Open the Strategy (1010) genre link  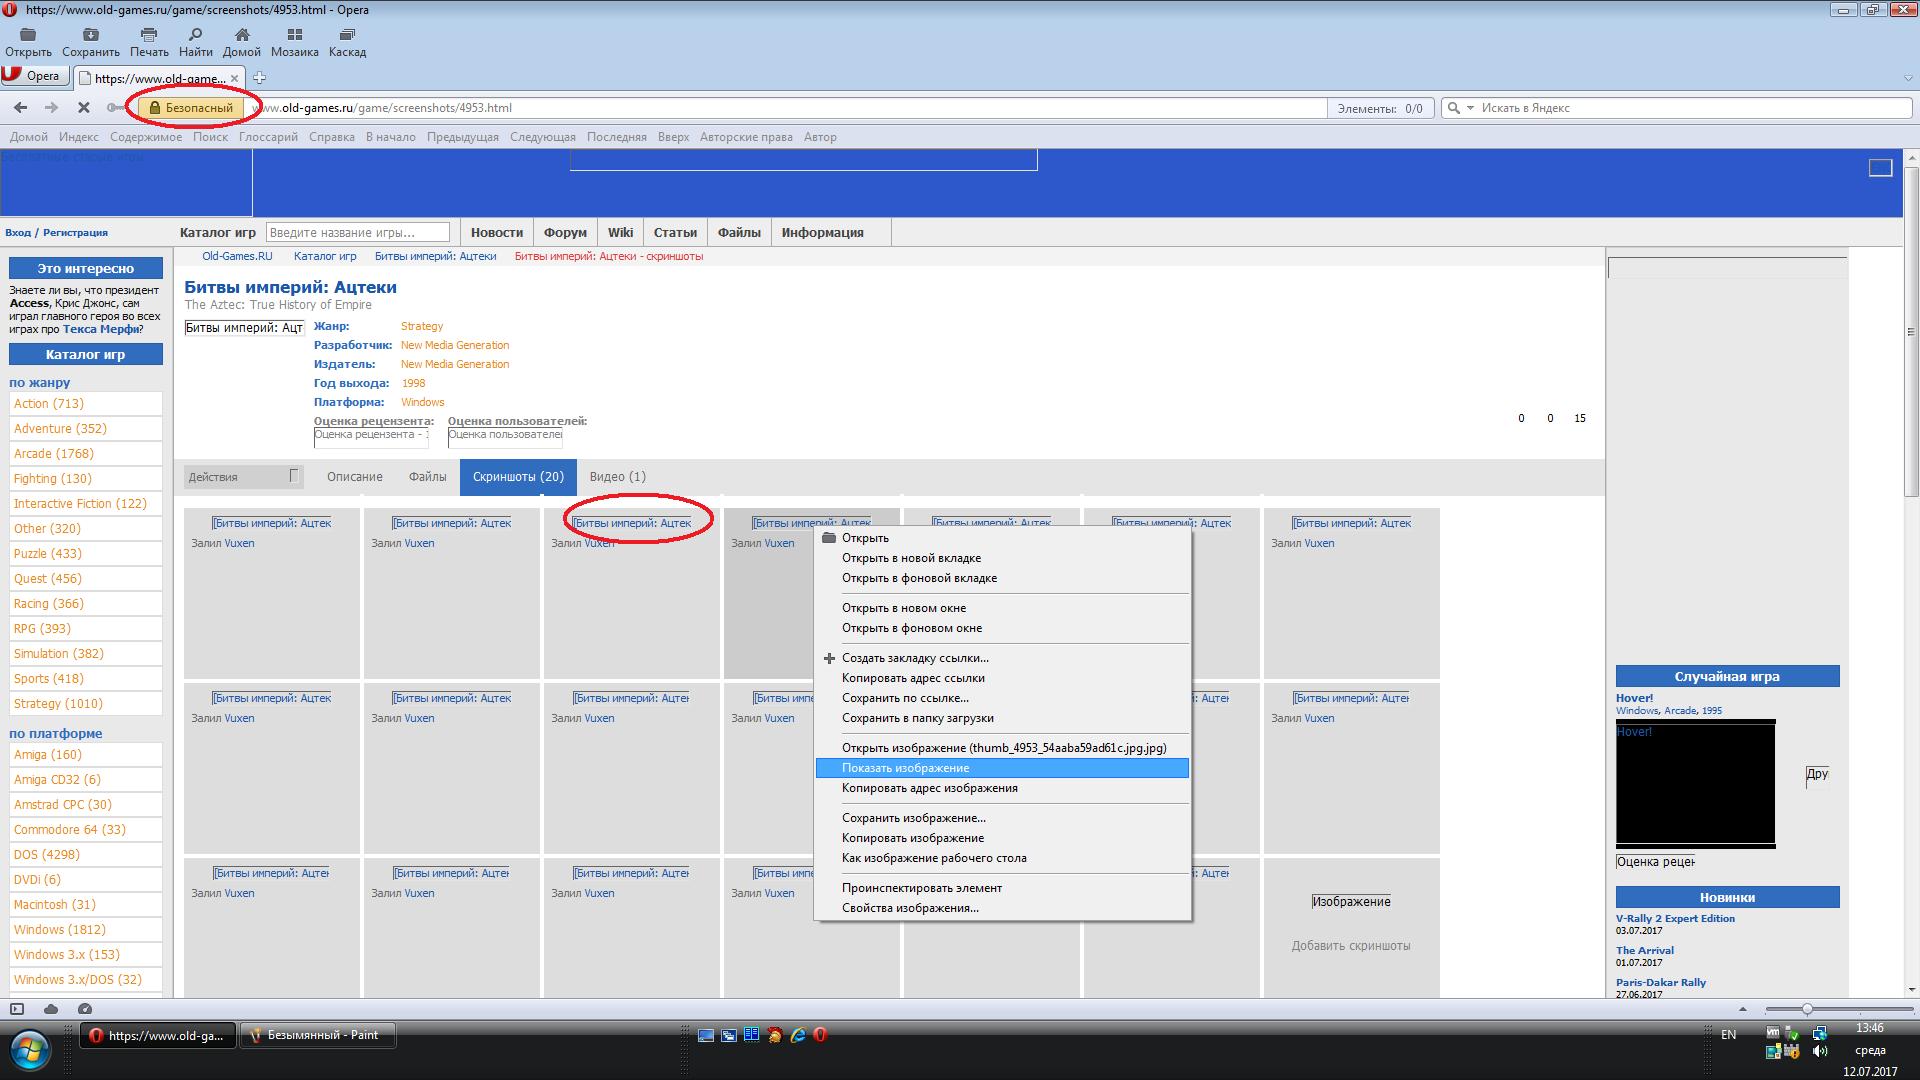(x=58, y=704)
